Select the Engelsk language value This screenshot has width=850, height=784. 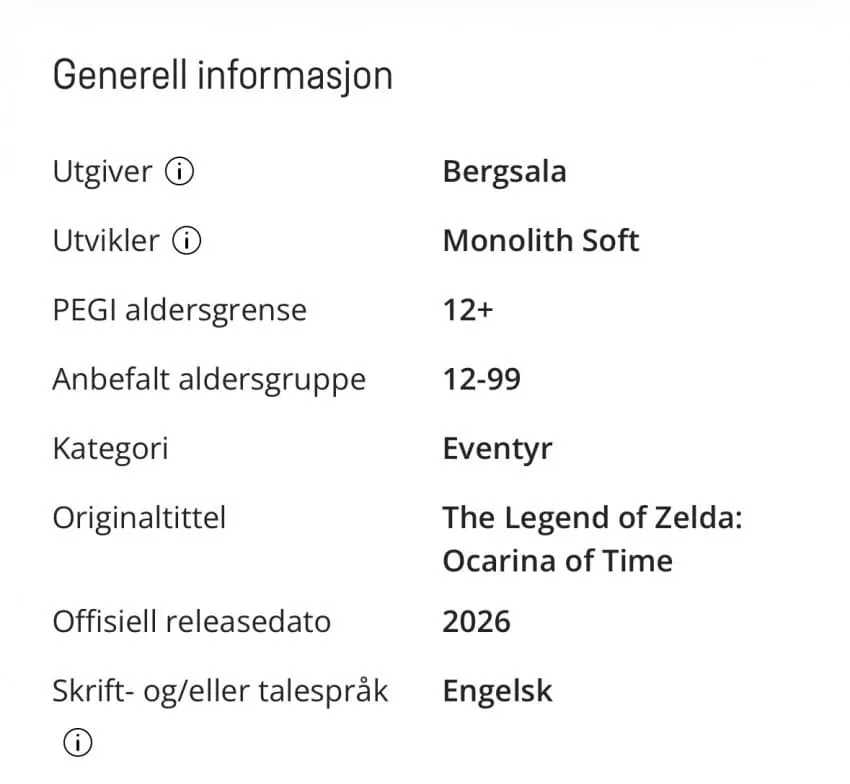click(x=498, y=691)
